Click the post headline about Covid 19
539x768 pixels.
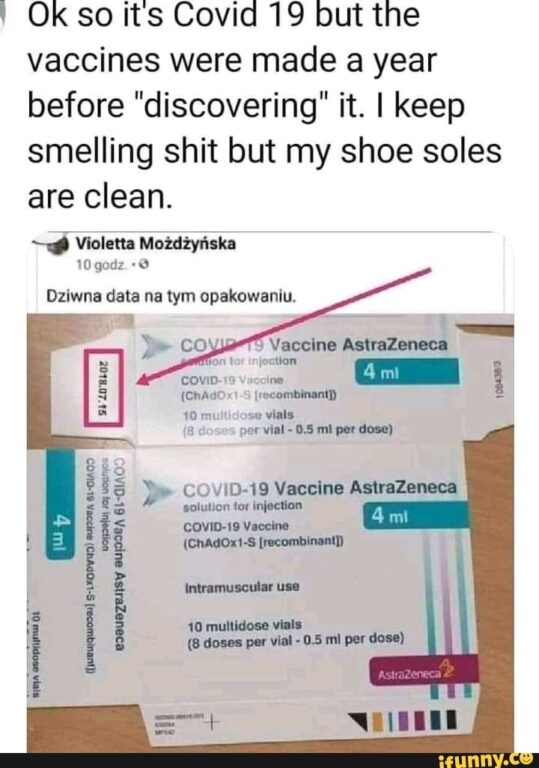tap(265, 105)
